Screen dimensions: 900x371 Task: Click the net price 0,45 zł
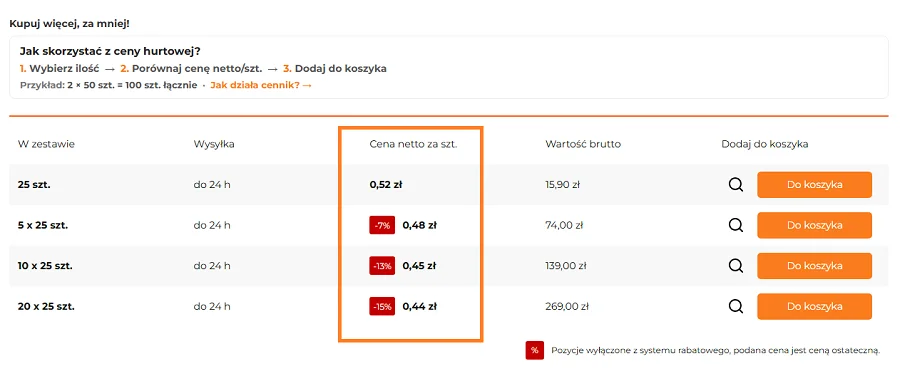coord(420,266)
